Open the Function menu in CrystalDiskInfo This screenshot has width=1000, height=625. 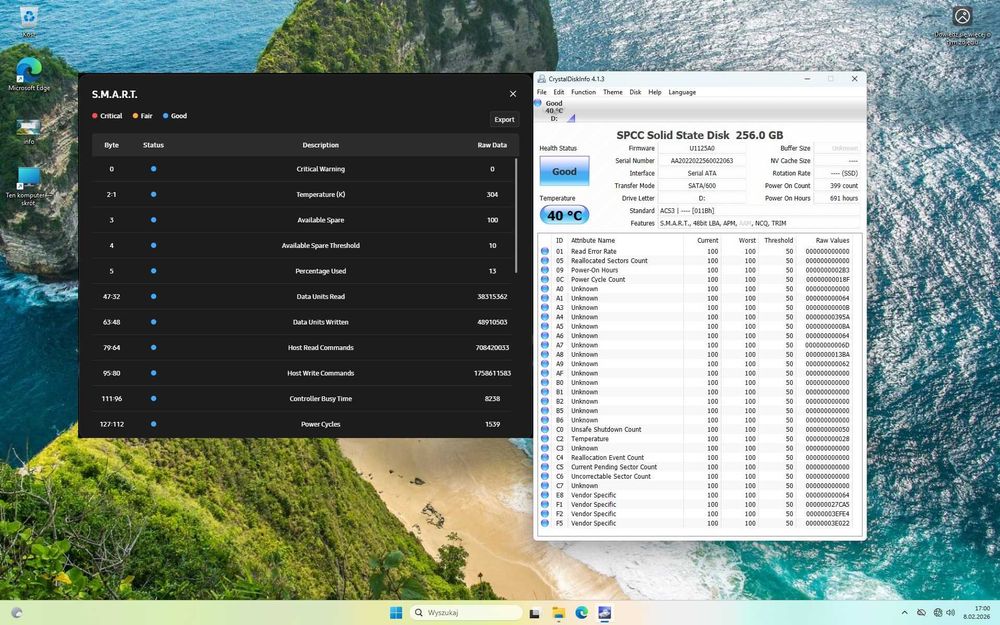coord(584,92)
